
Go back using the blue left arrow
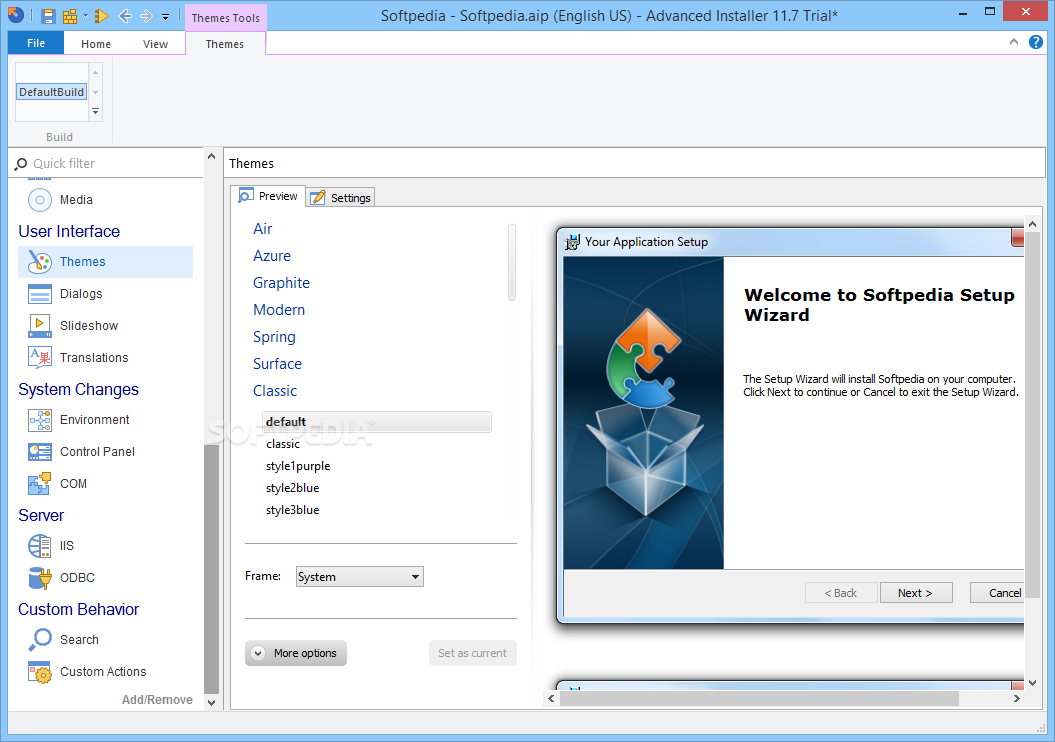click(124, 16)
